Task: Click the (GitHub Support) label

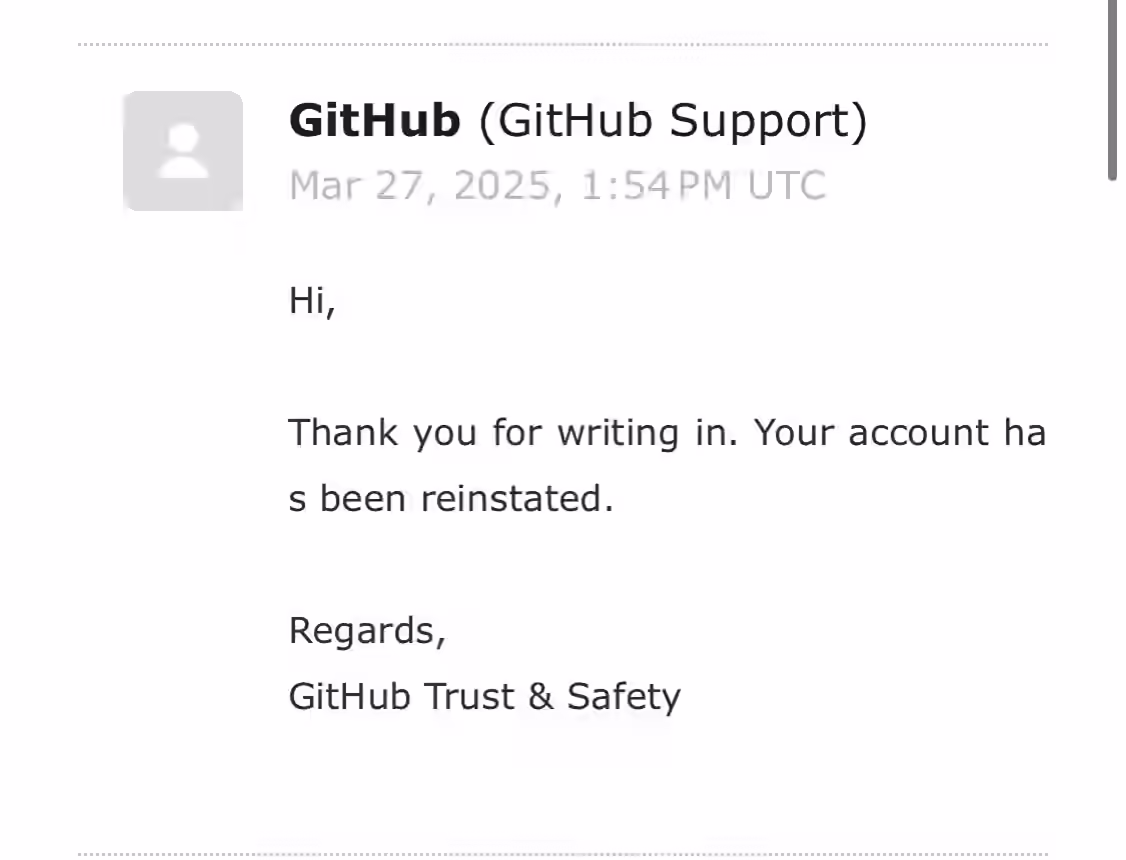Action: [x=673, y=121]
